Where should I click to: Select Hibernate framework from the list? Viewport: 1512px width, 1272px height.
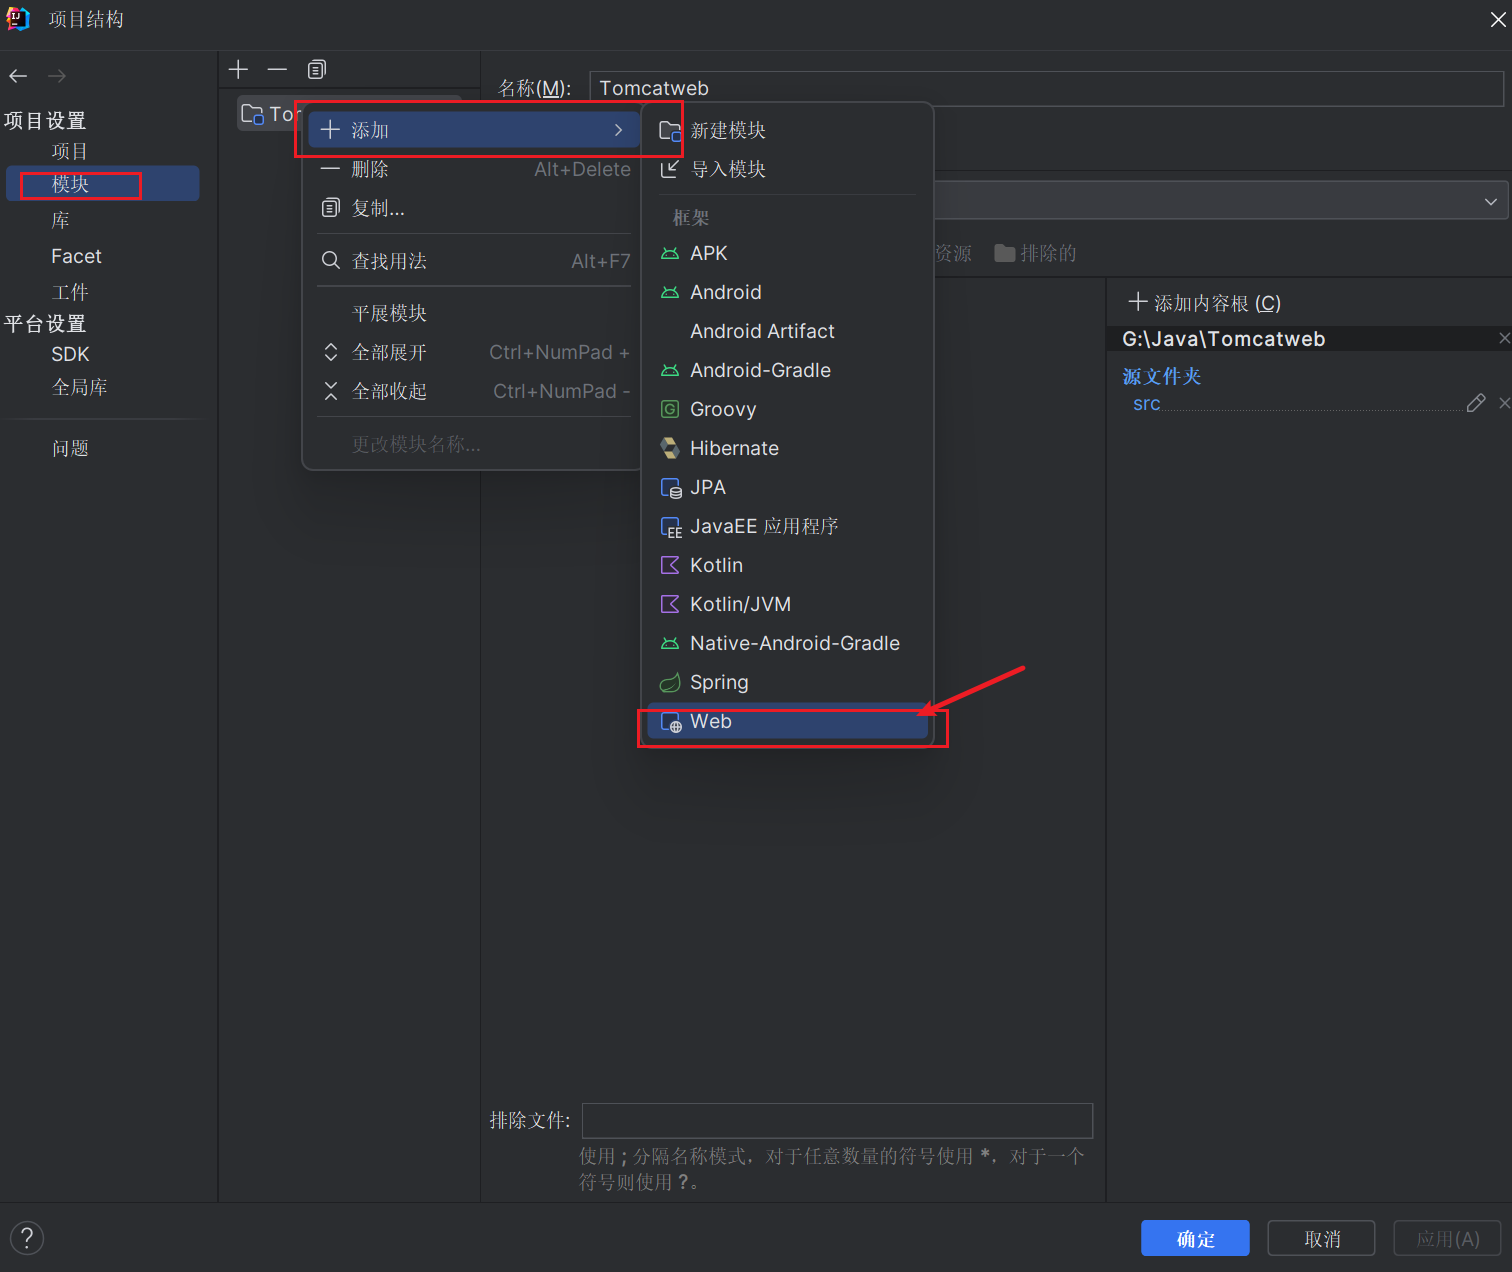(734, 448)
